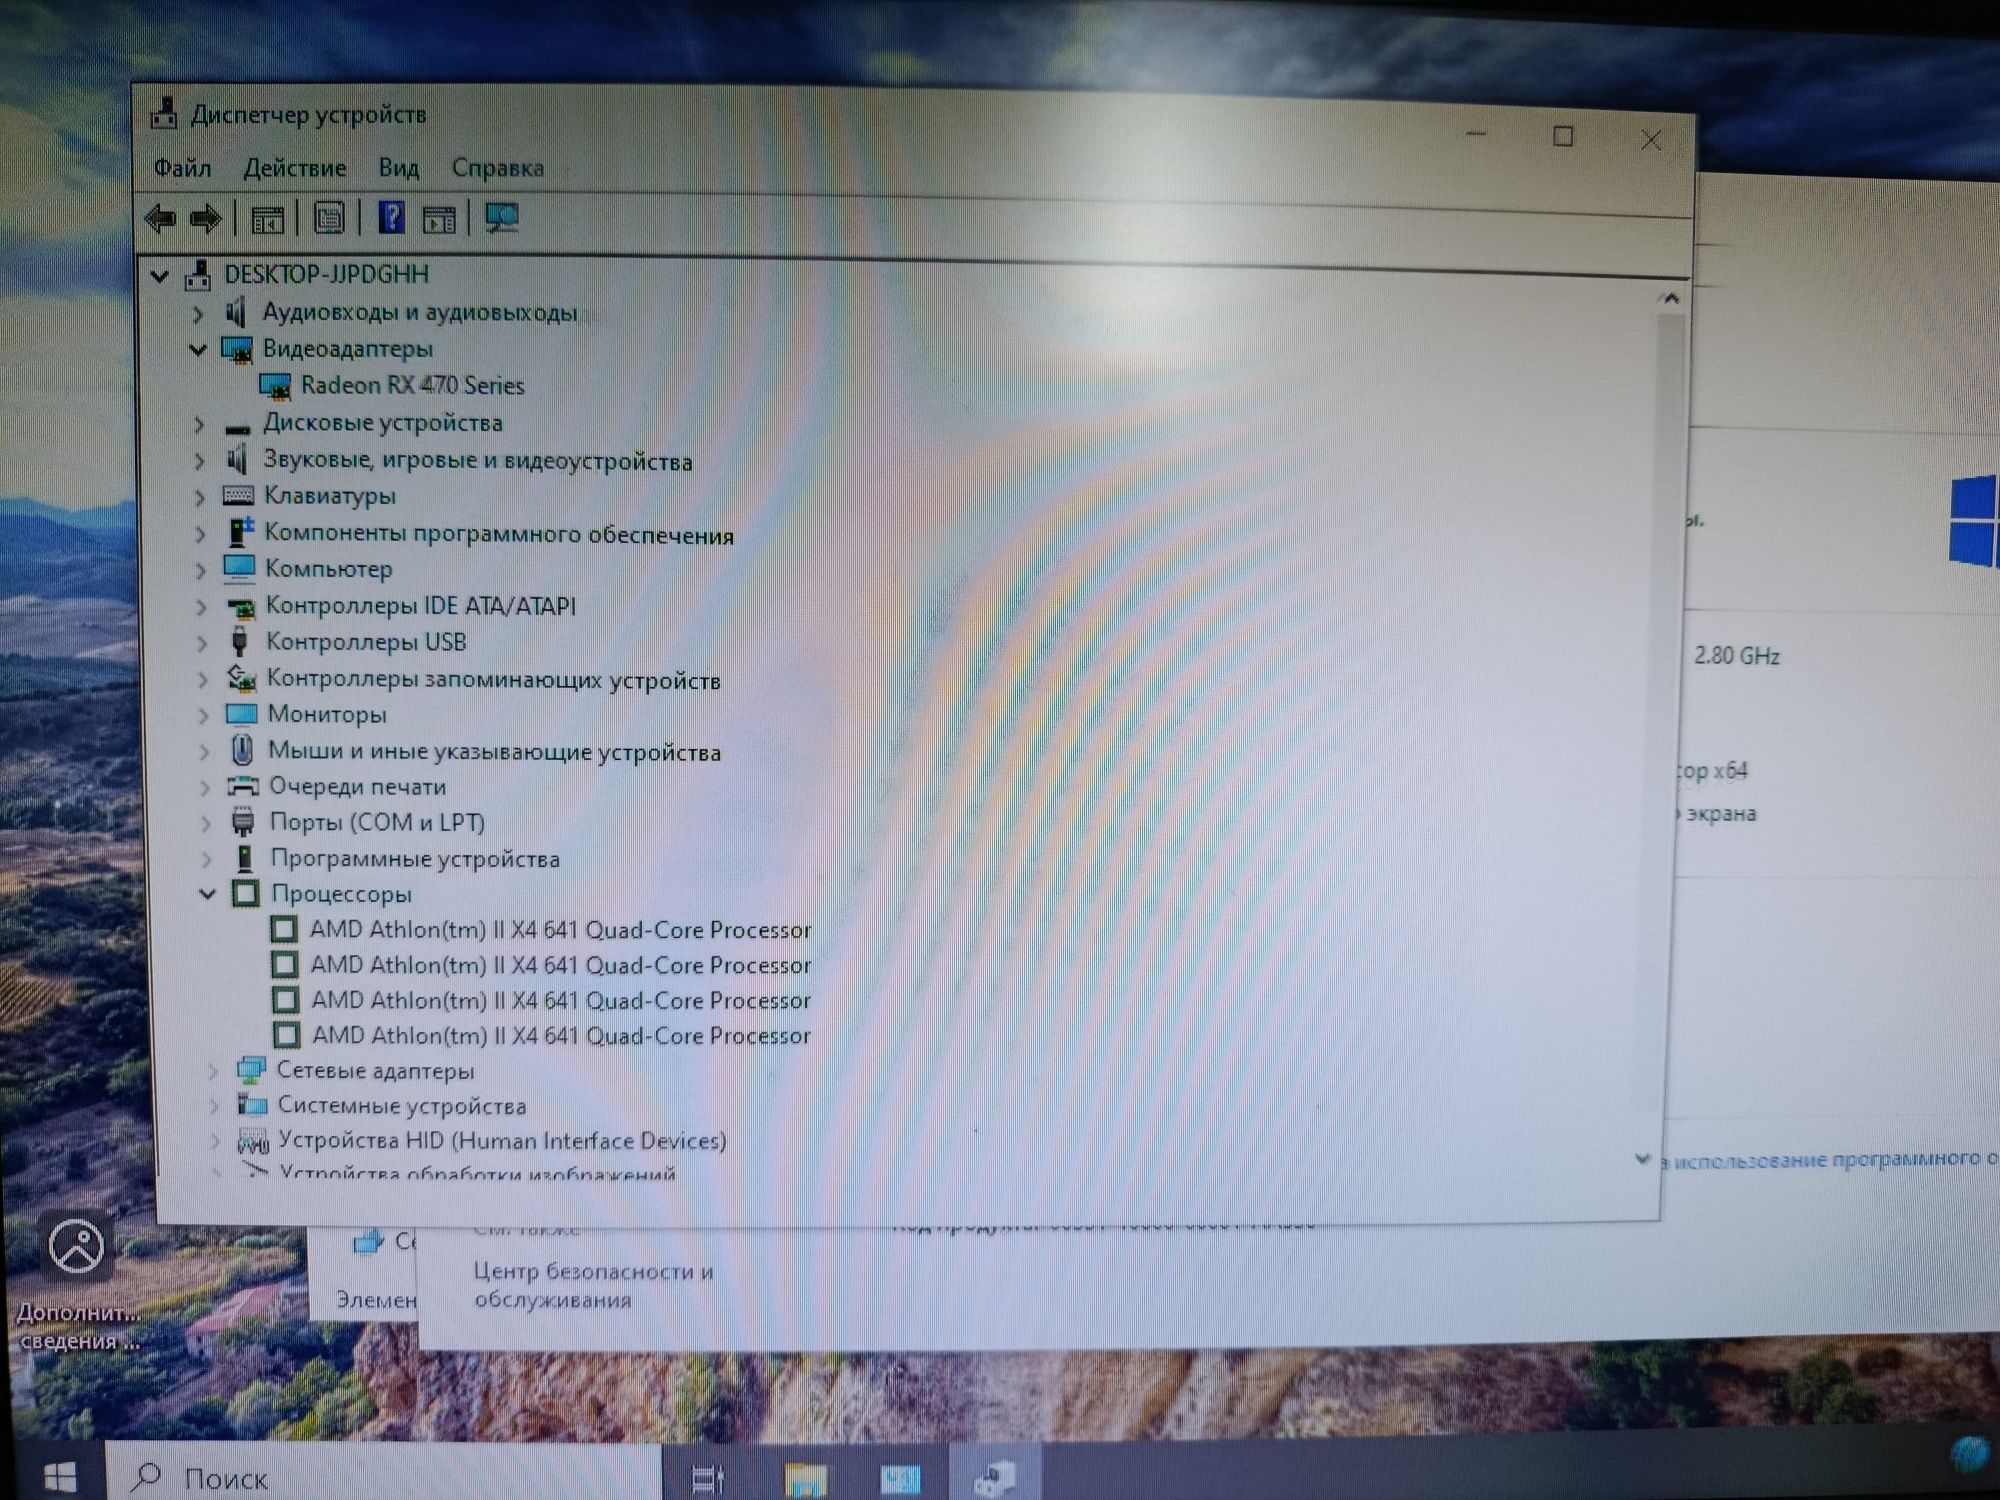Open the Действие menu
Image resolution: width=2000 pixels, height=1500 pixels.
click(x=295, y=168)
